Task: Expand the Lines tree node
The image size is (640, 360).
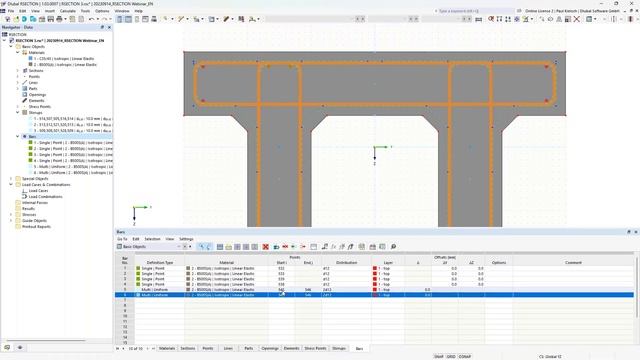Action: [18, 82]
